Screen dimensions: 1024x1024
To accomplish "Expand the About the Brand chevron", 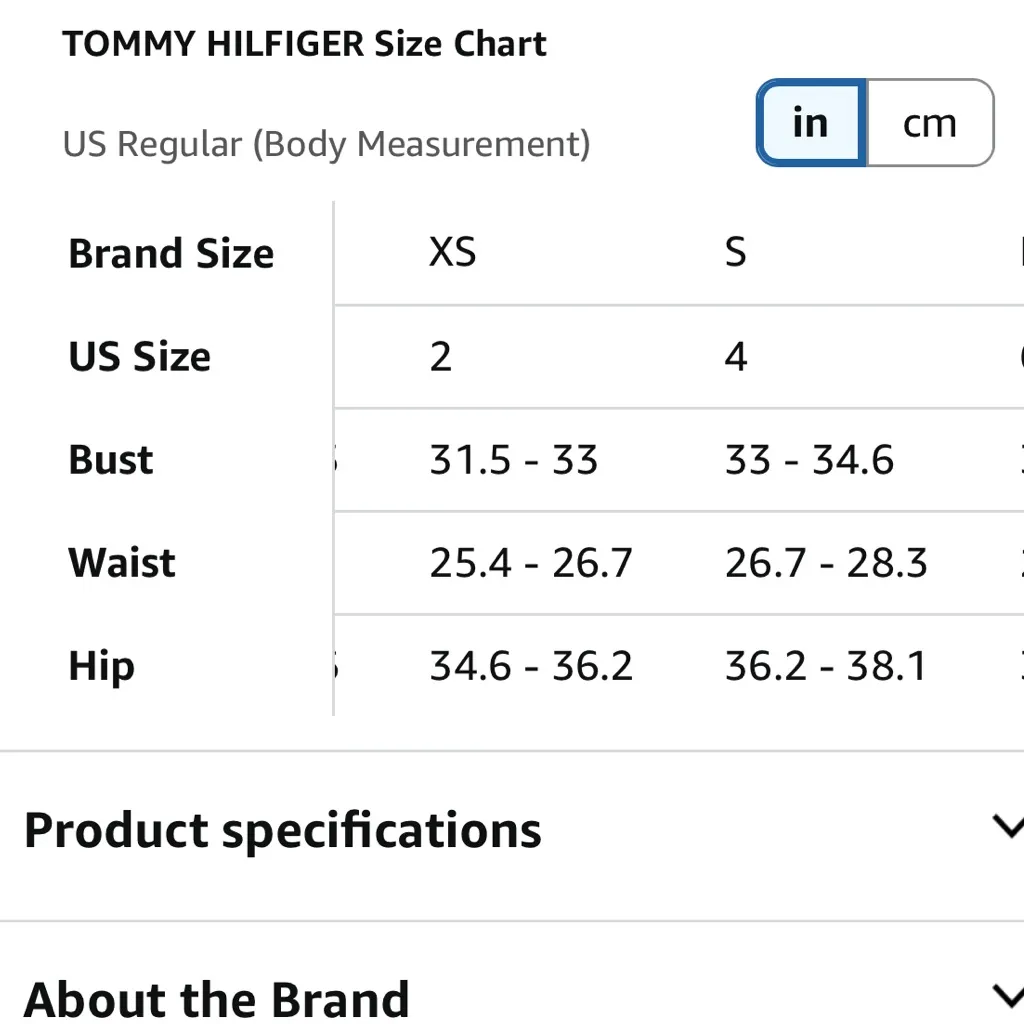I will (x=1005, y=995).
